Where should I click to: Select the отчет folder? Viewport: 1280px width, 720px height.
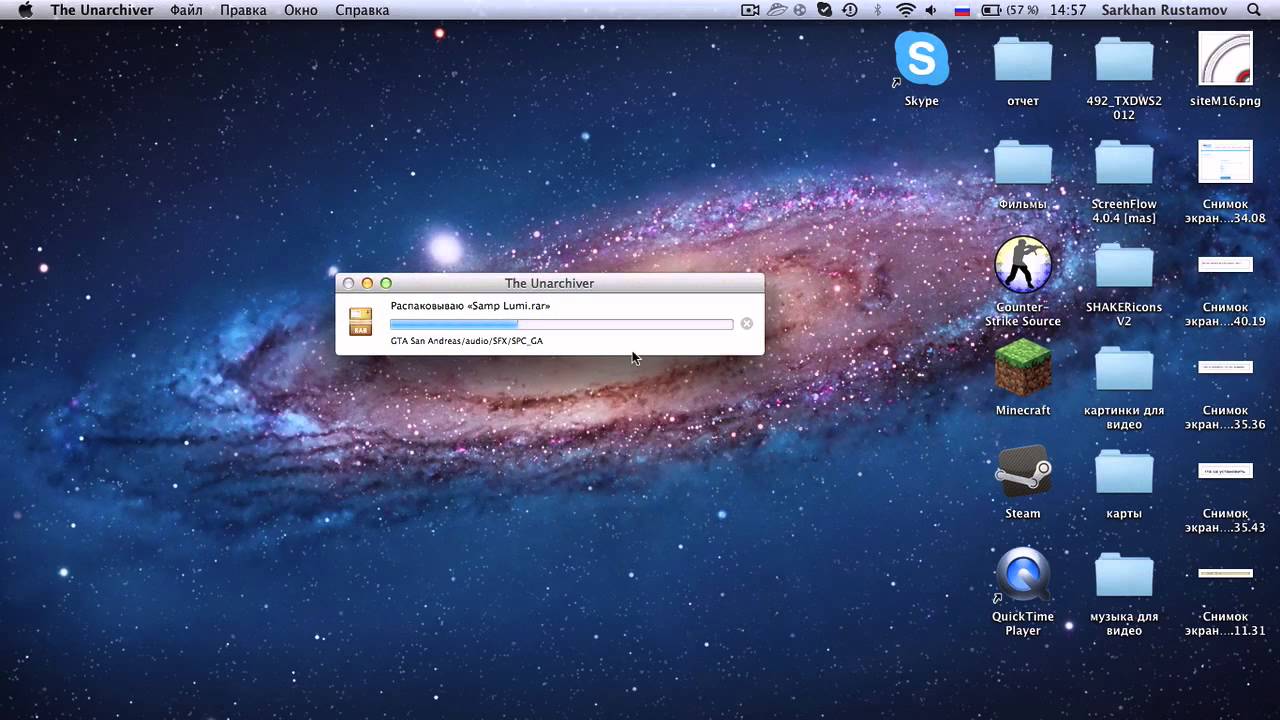point(1023,60)
